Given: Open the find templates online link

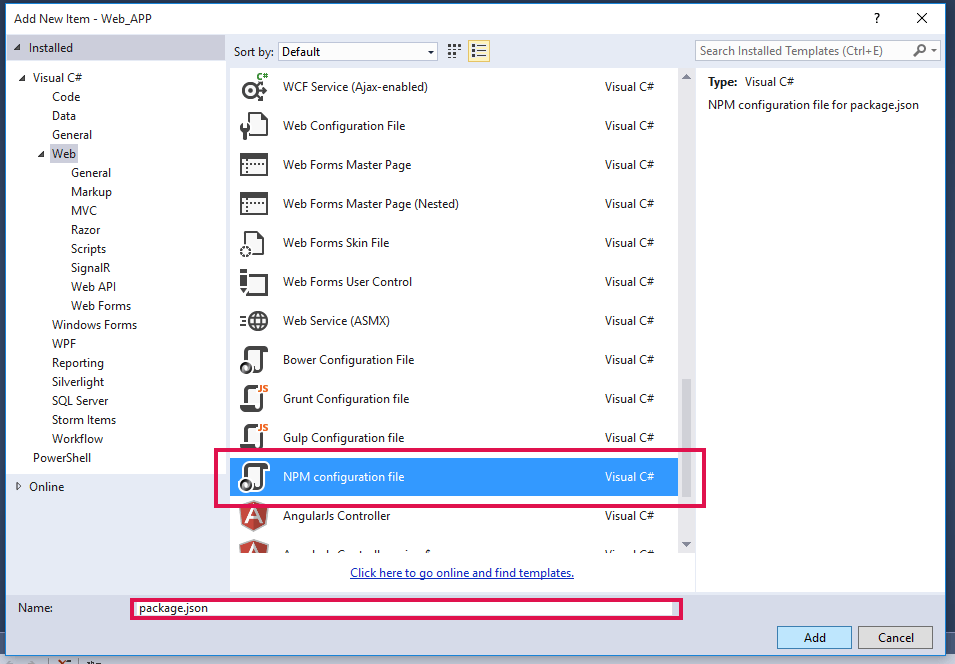Looking at the screenshot, I should click(x=461, y=573).
